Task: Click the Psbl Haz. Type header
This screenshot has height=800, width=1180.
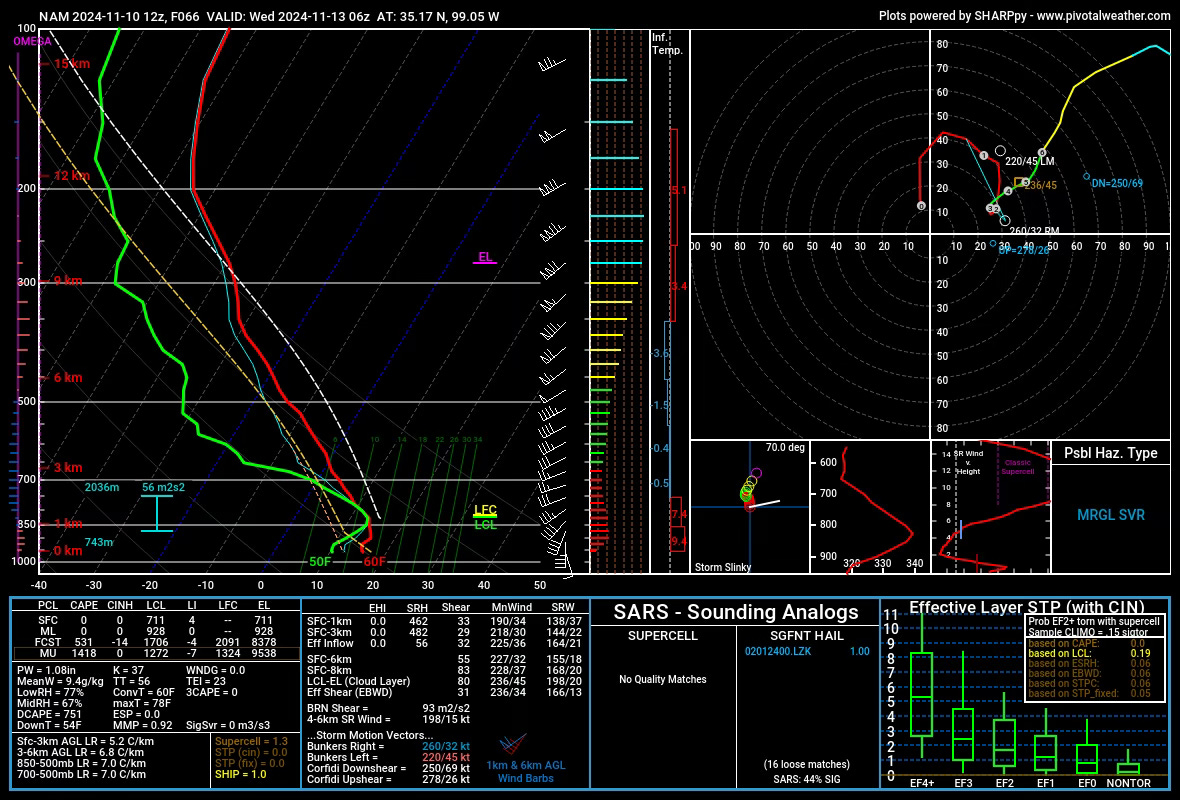Action: pyautogui.click(x=1110, y=453)
